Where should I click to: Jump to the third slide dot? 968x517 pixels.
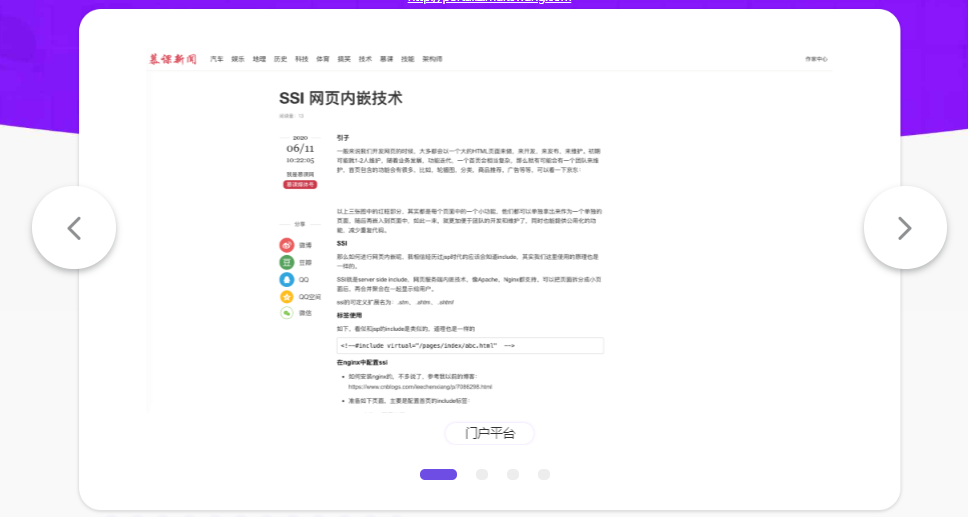(512, 474)
